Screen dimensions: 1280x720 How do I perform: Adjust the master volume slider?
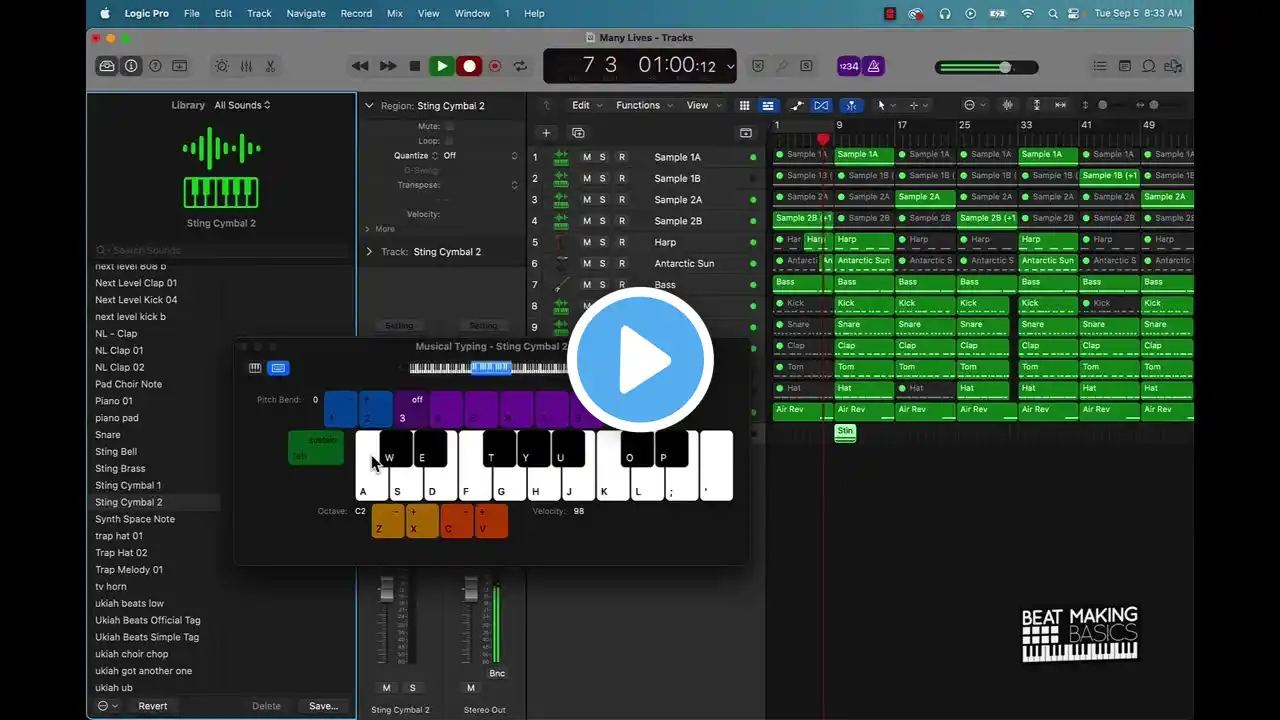(x=1004, y=67)
